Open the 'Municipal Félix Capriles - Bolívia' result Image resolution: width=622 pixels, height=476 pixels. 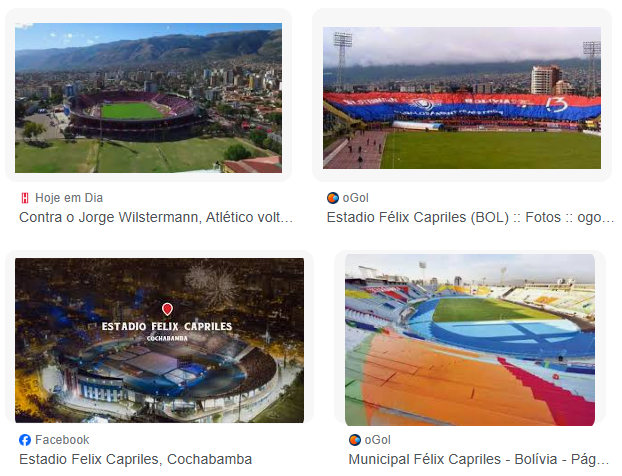tap(479, 459)
